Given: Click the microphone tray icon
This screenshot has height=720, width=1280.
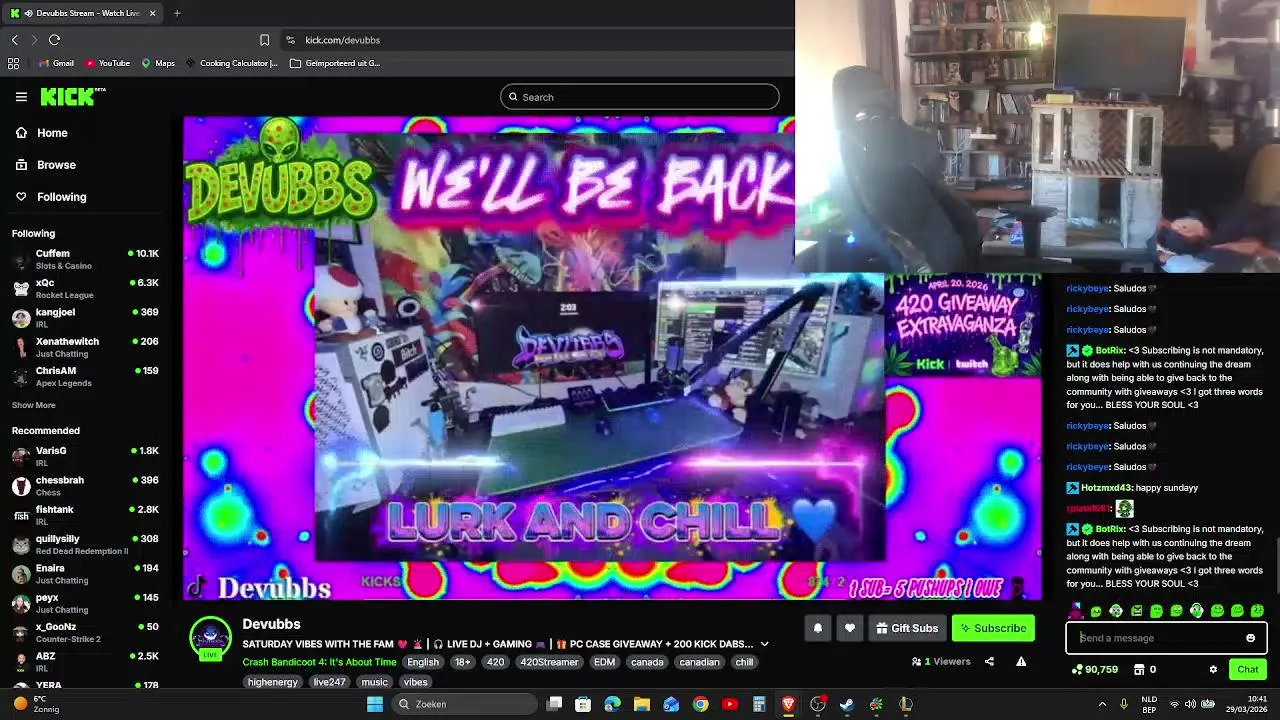Looking at the screenshot, I should pos(1124,704).
